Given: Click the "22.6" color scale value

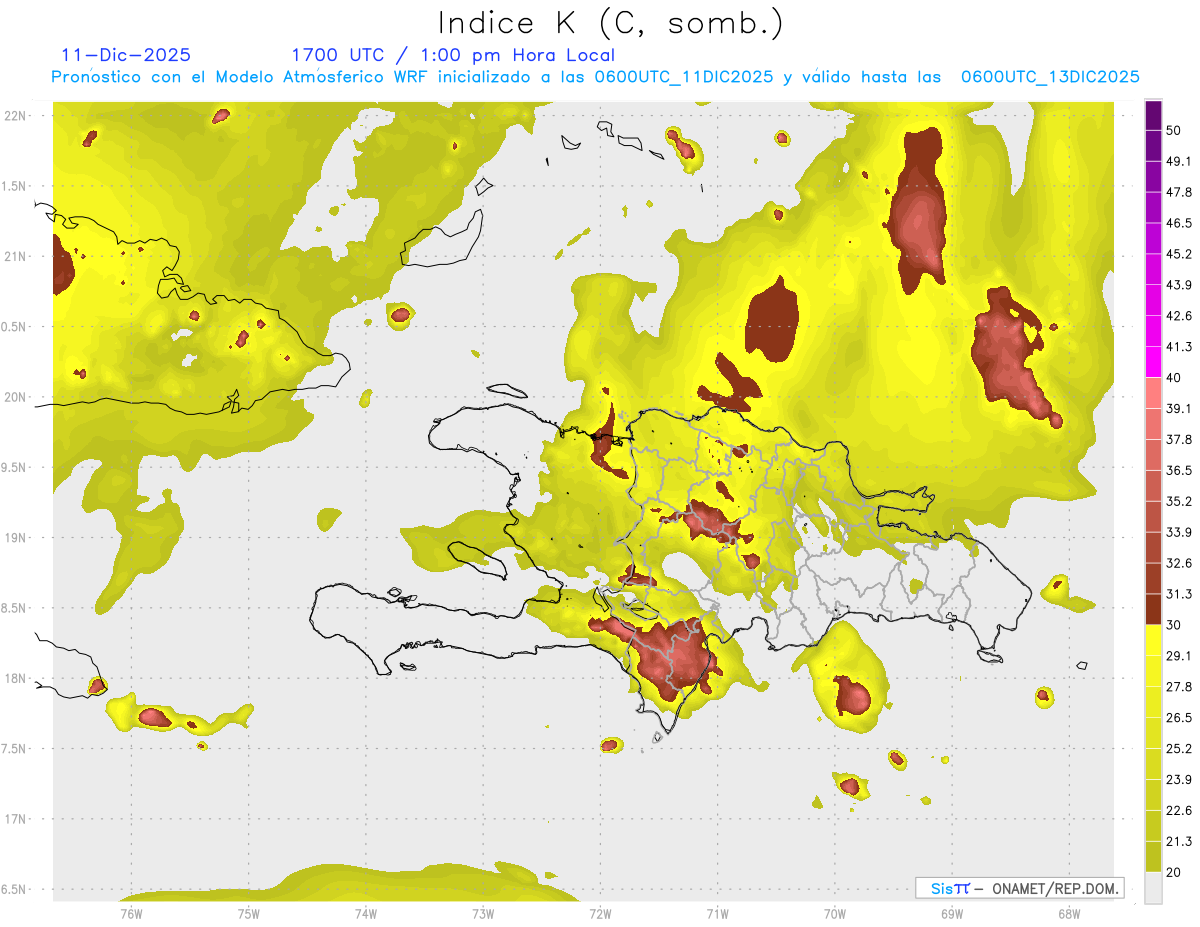Looking at the screenshot, I should pos(1179,811).
